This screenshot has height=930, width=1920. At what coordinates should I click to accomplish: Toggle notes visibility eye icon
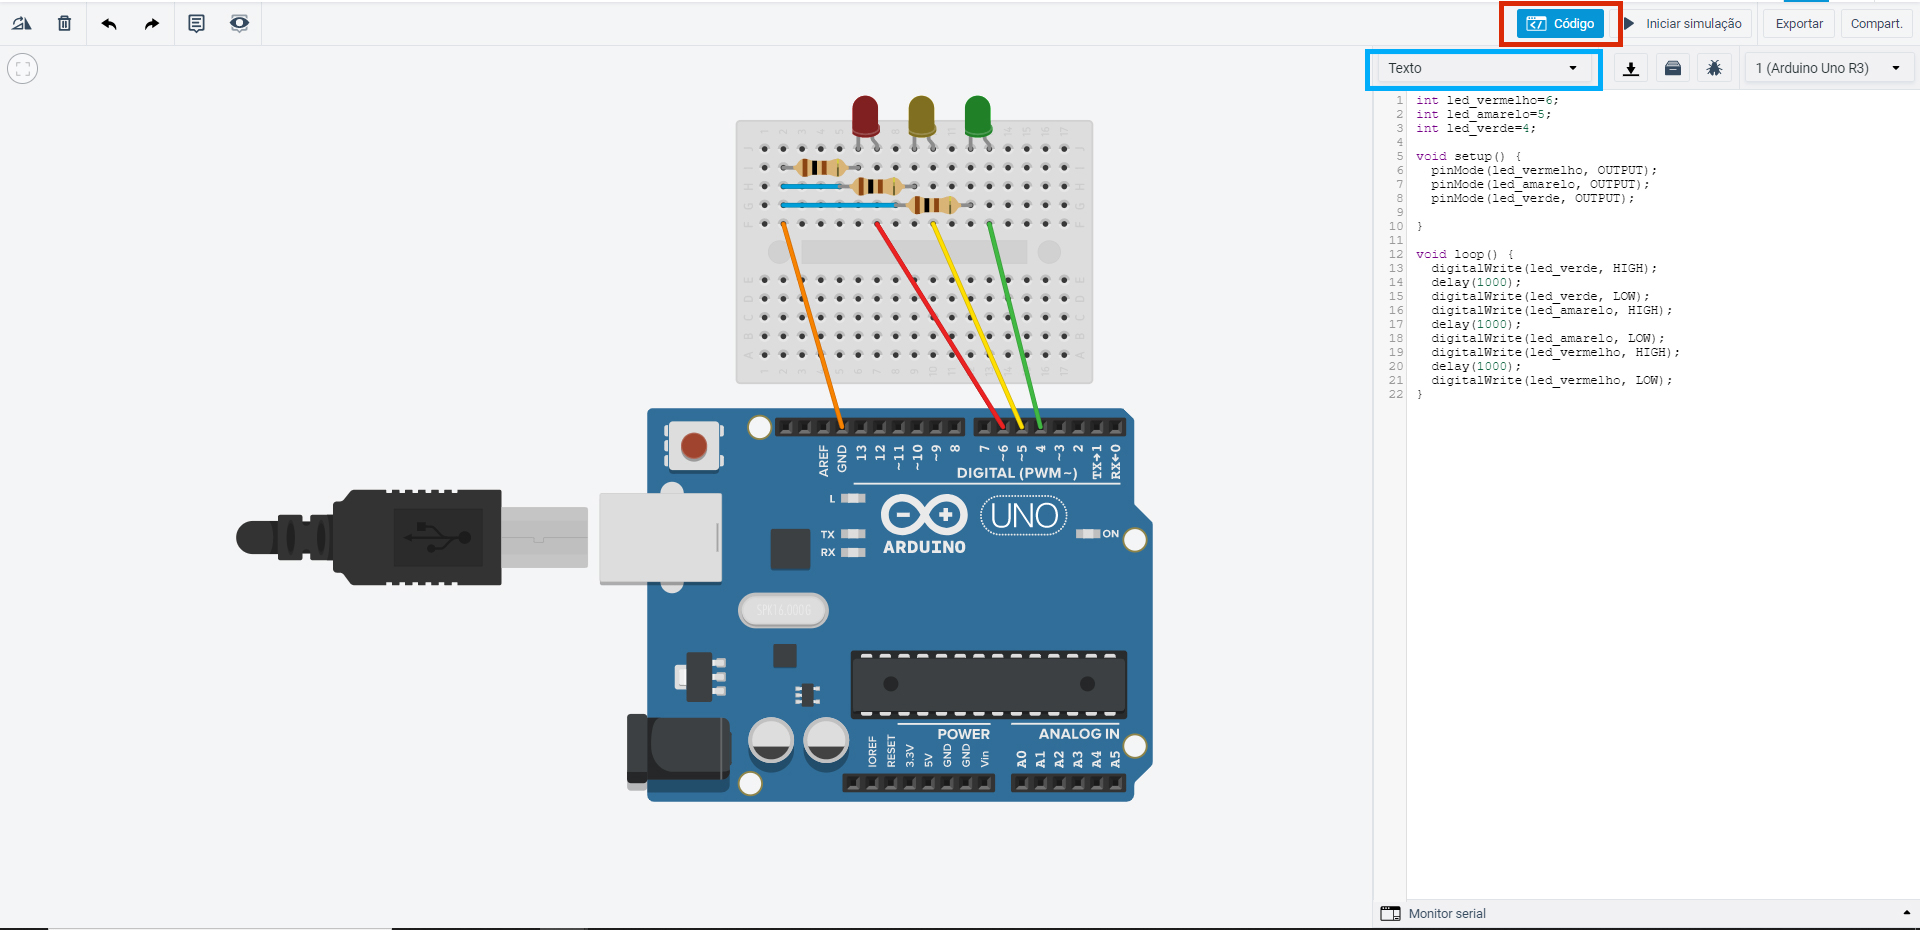point(239,23)
